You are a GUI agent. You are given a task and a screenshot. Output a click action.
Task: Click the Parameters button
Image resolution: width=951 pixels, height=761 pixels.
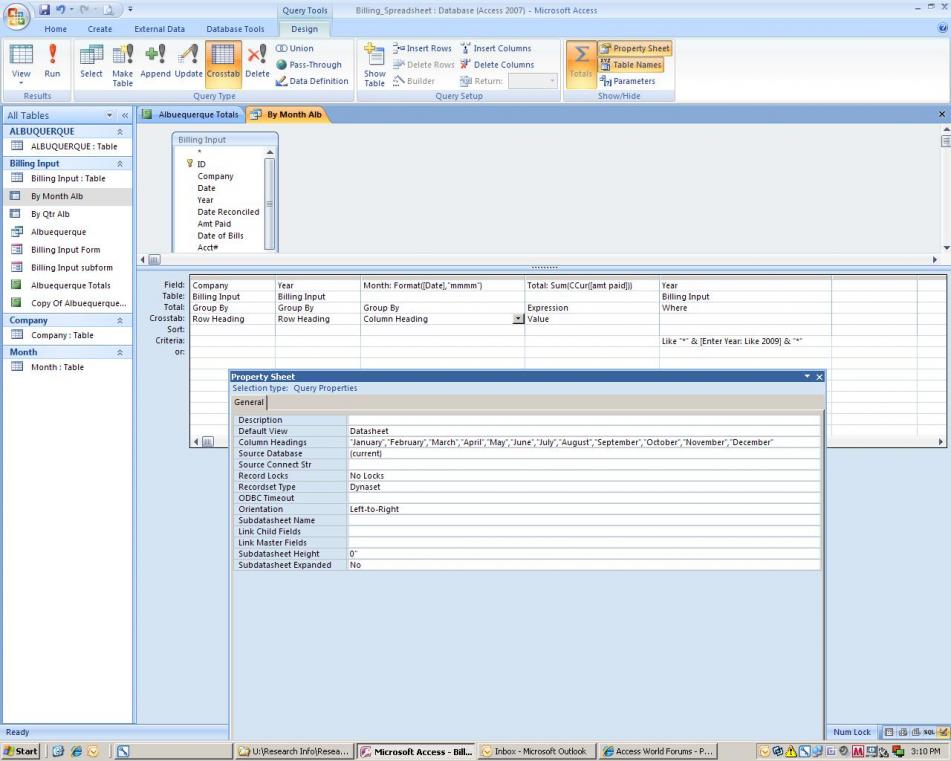point(628,81)
